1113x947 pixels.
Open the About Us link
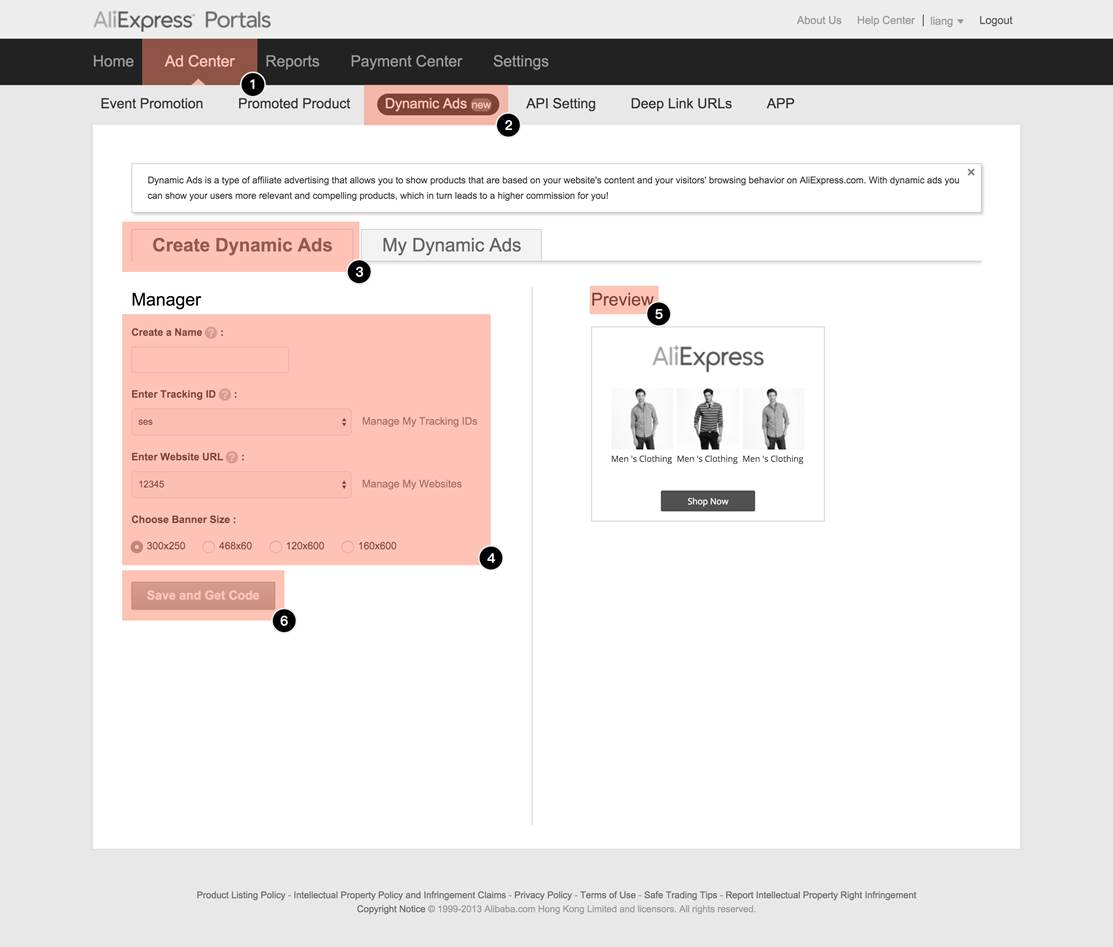pyautogui.click(x=819, y=21)
